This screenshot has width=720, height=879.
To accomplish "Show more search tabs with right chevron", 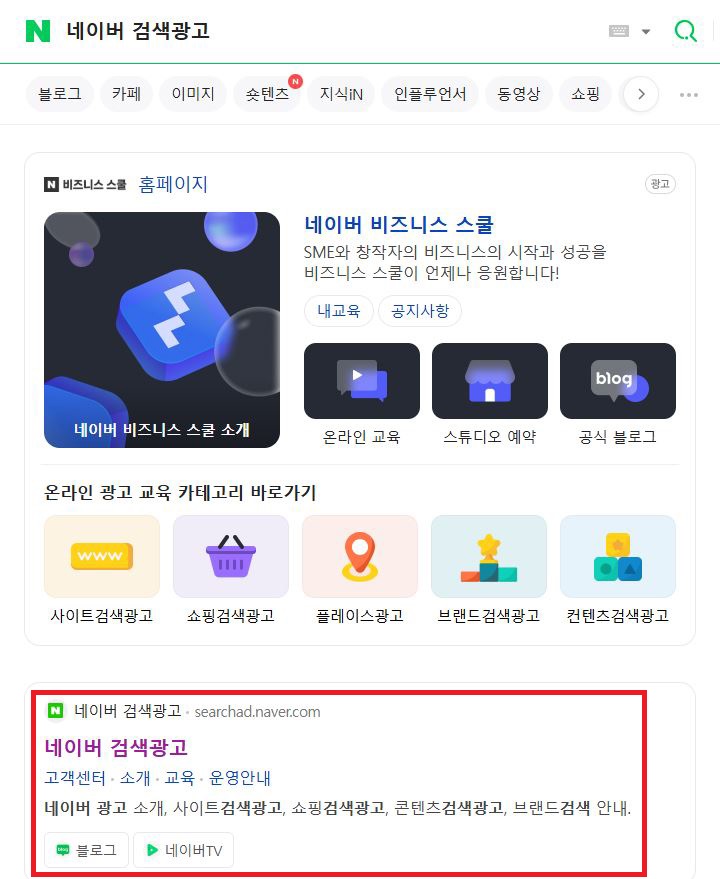I will (x=641, y=94).
